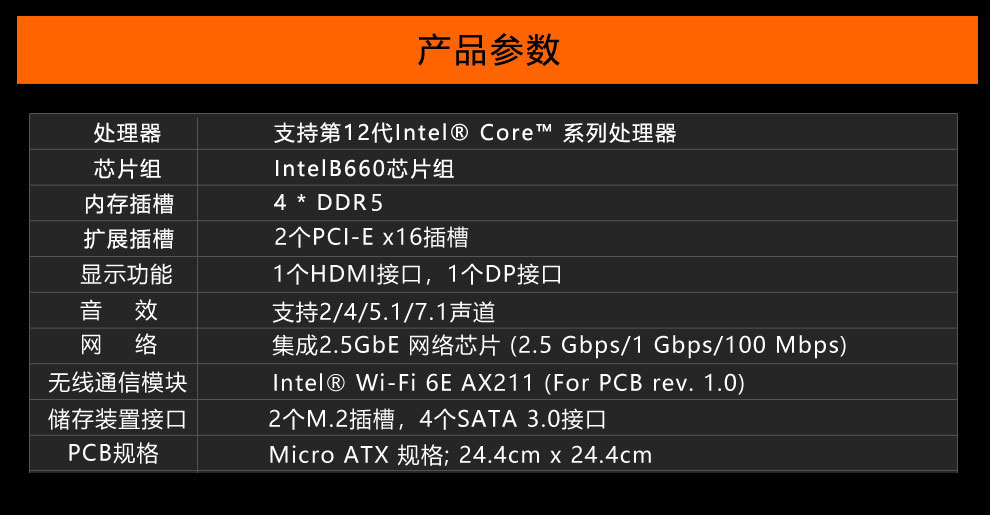Click the 产品参数 orange header banner
990x515 pixels.
[x=497, y=50]
